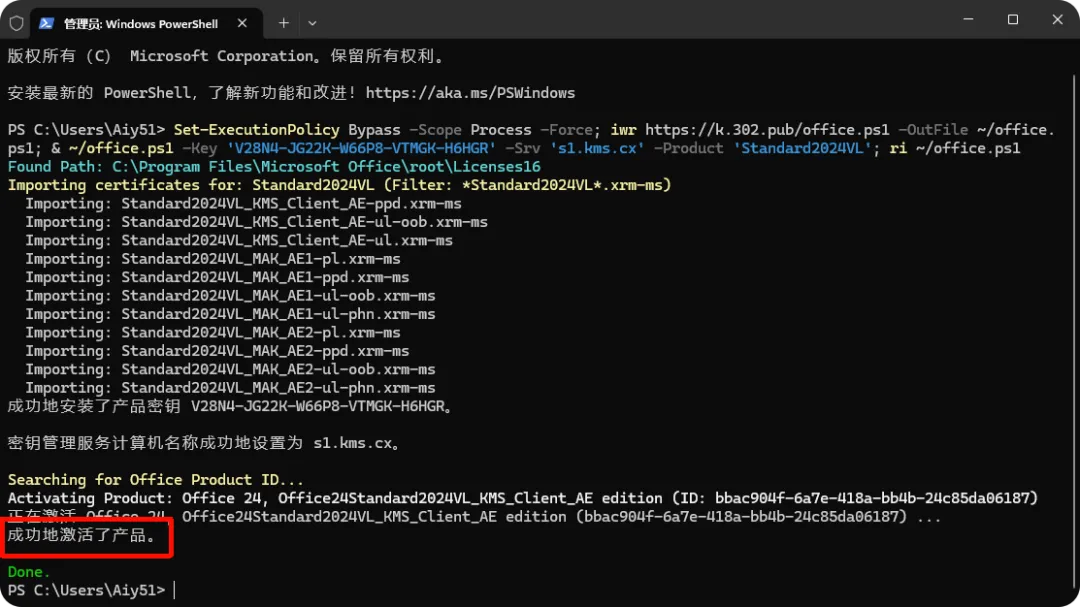
Task: Click the 'Standard2024VL' product argument
Action: coord(802,148)
